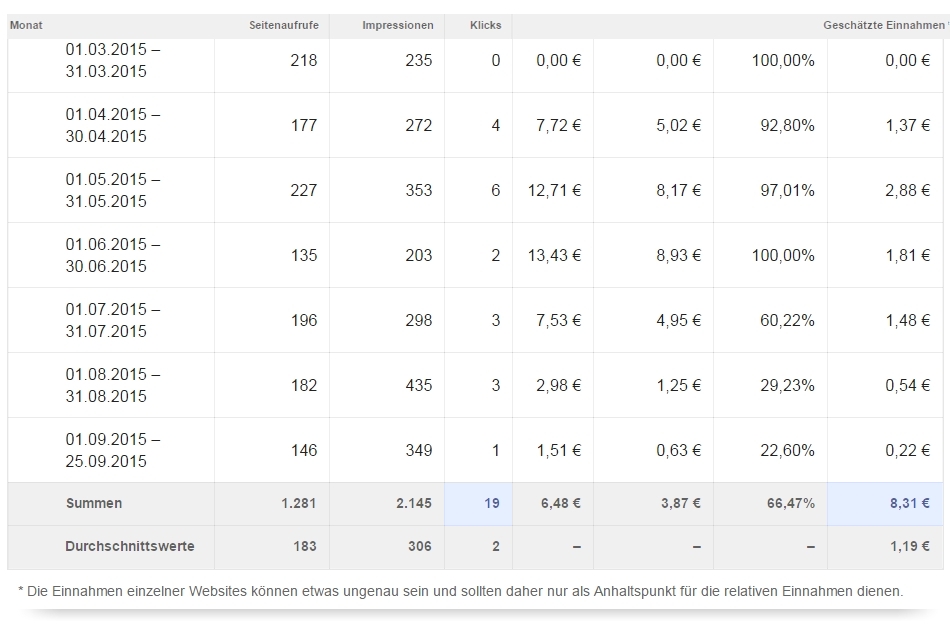Sort by the Monat column header

[x=26, y=25]
